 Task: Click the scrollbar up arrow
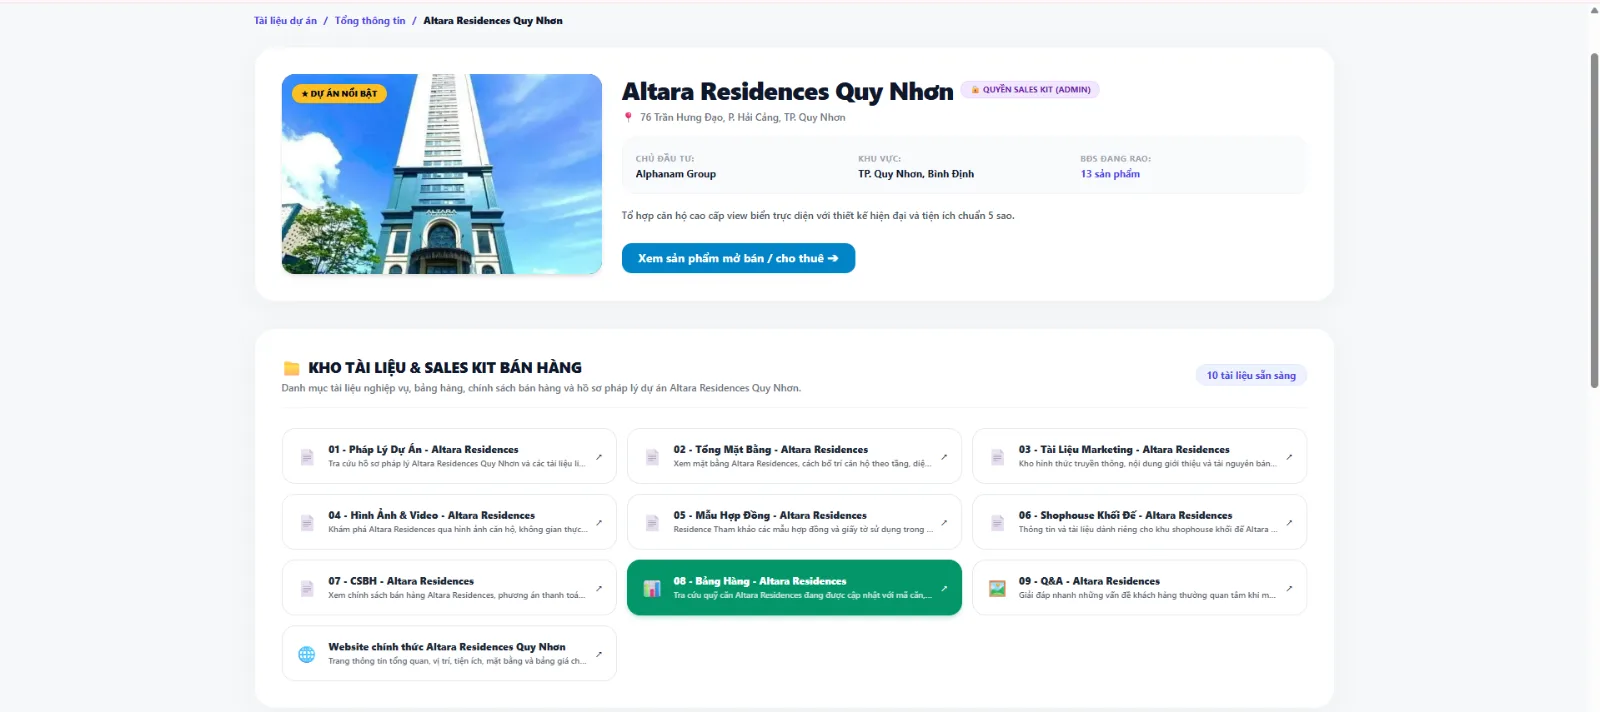1594,9
